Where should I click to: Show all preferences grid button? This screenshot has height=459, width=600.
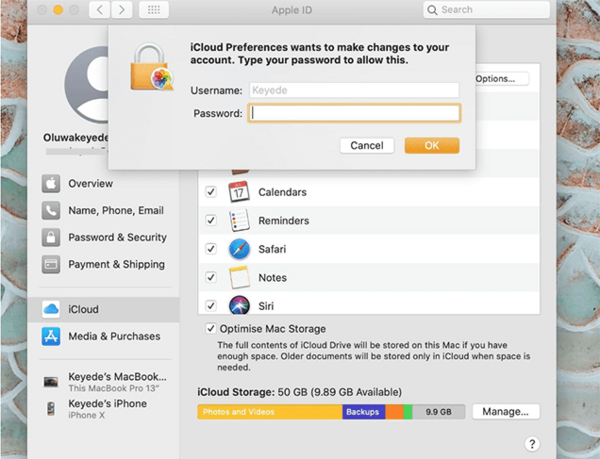(x=154, y=10)
